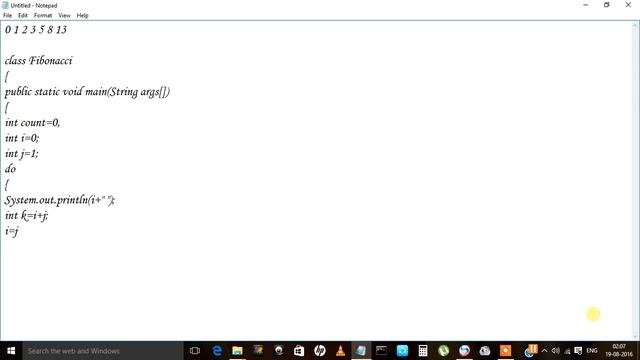Open Task View from taskbar
640x360 pixels.
coord(195,351)
